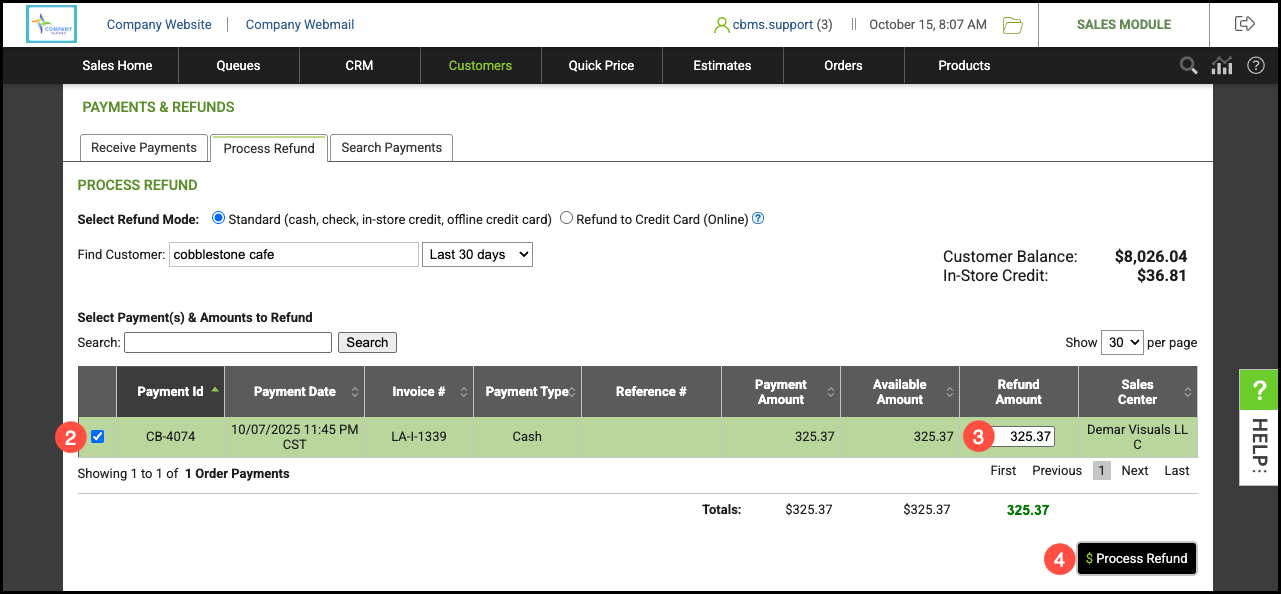Focus the payments Search text field
The image size is (1281, 594).
coord(228,342)
